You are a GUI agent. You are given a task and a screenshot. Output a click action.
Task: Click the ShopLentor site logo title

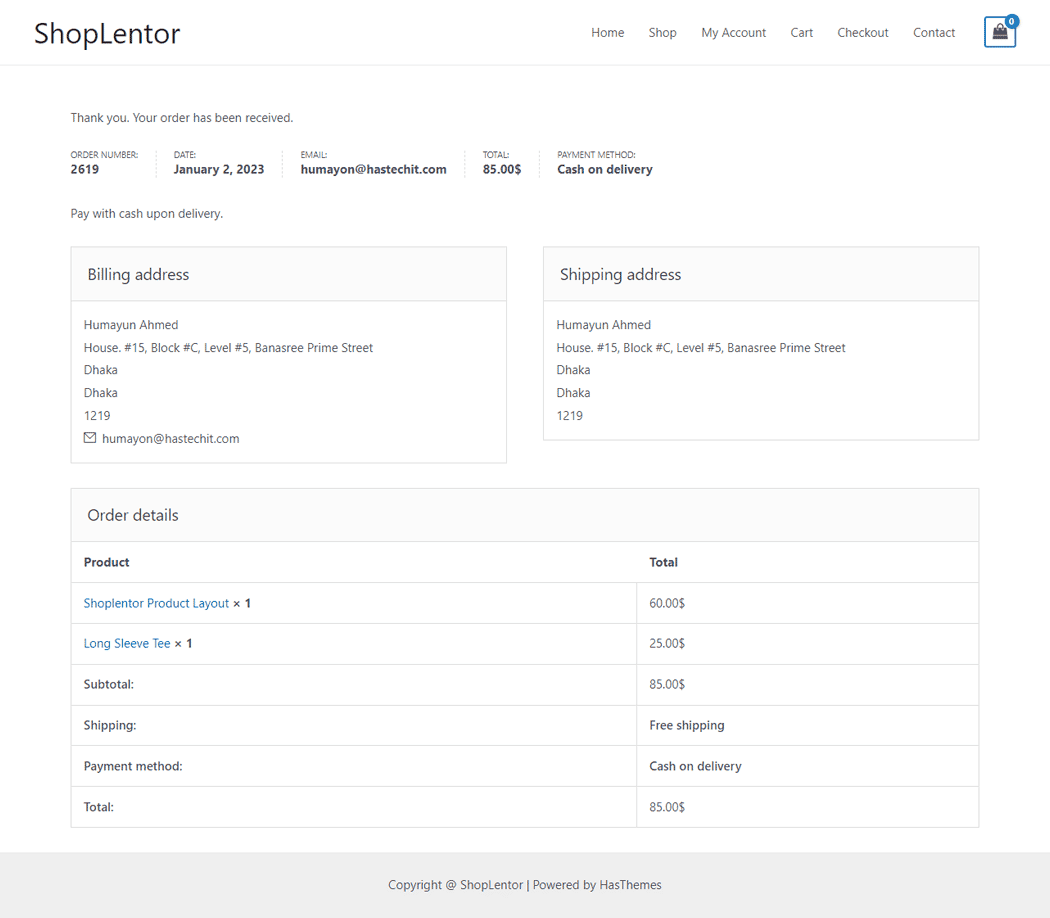[107, 33]
